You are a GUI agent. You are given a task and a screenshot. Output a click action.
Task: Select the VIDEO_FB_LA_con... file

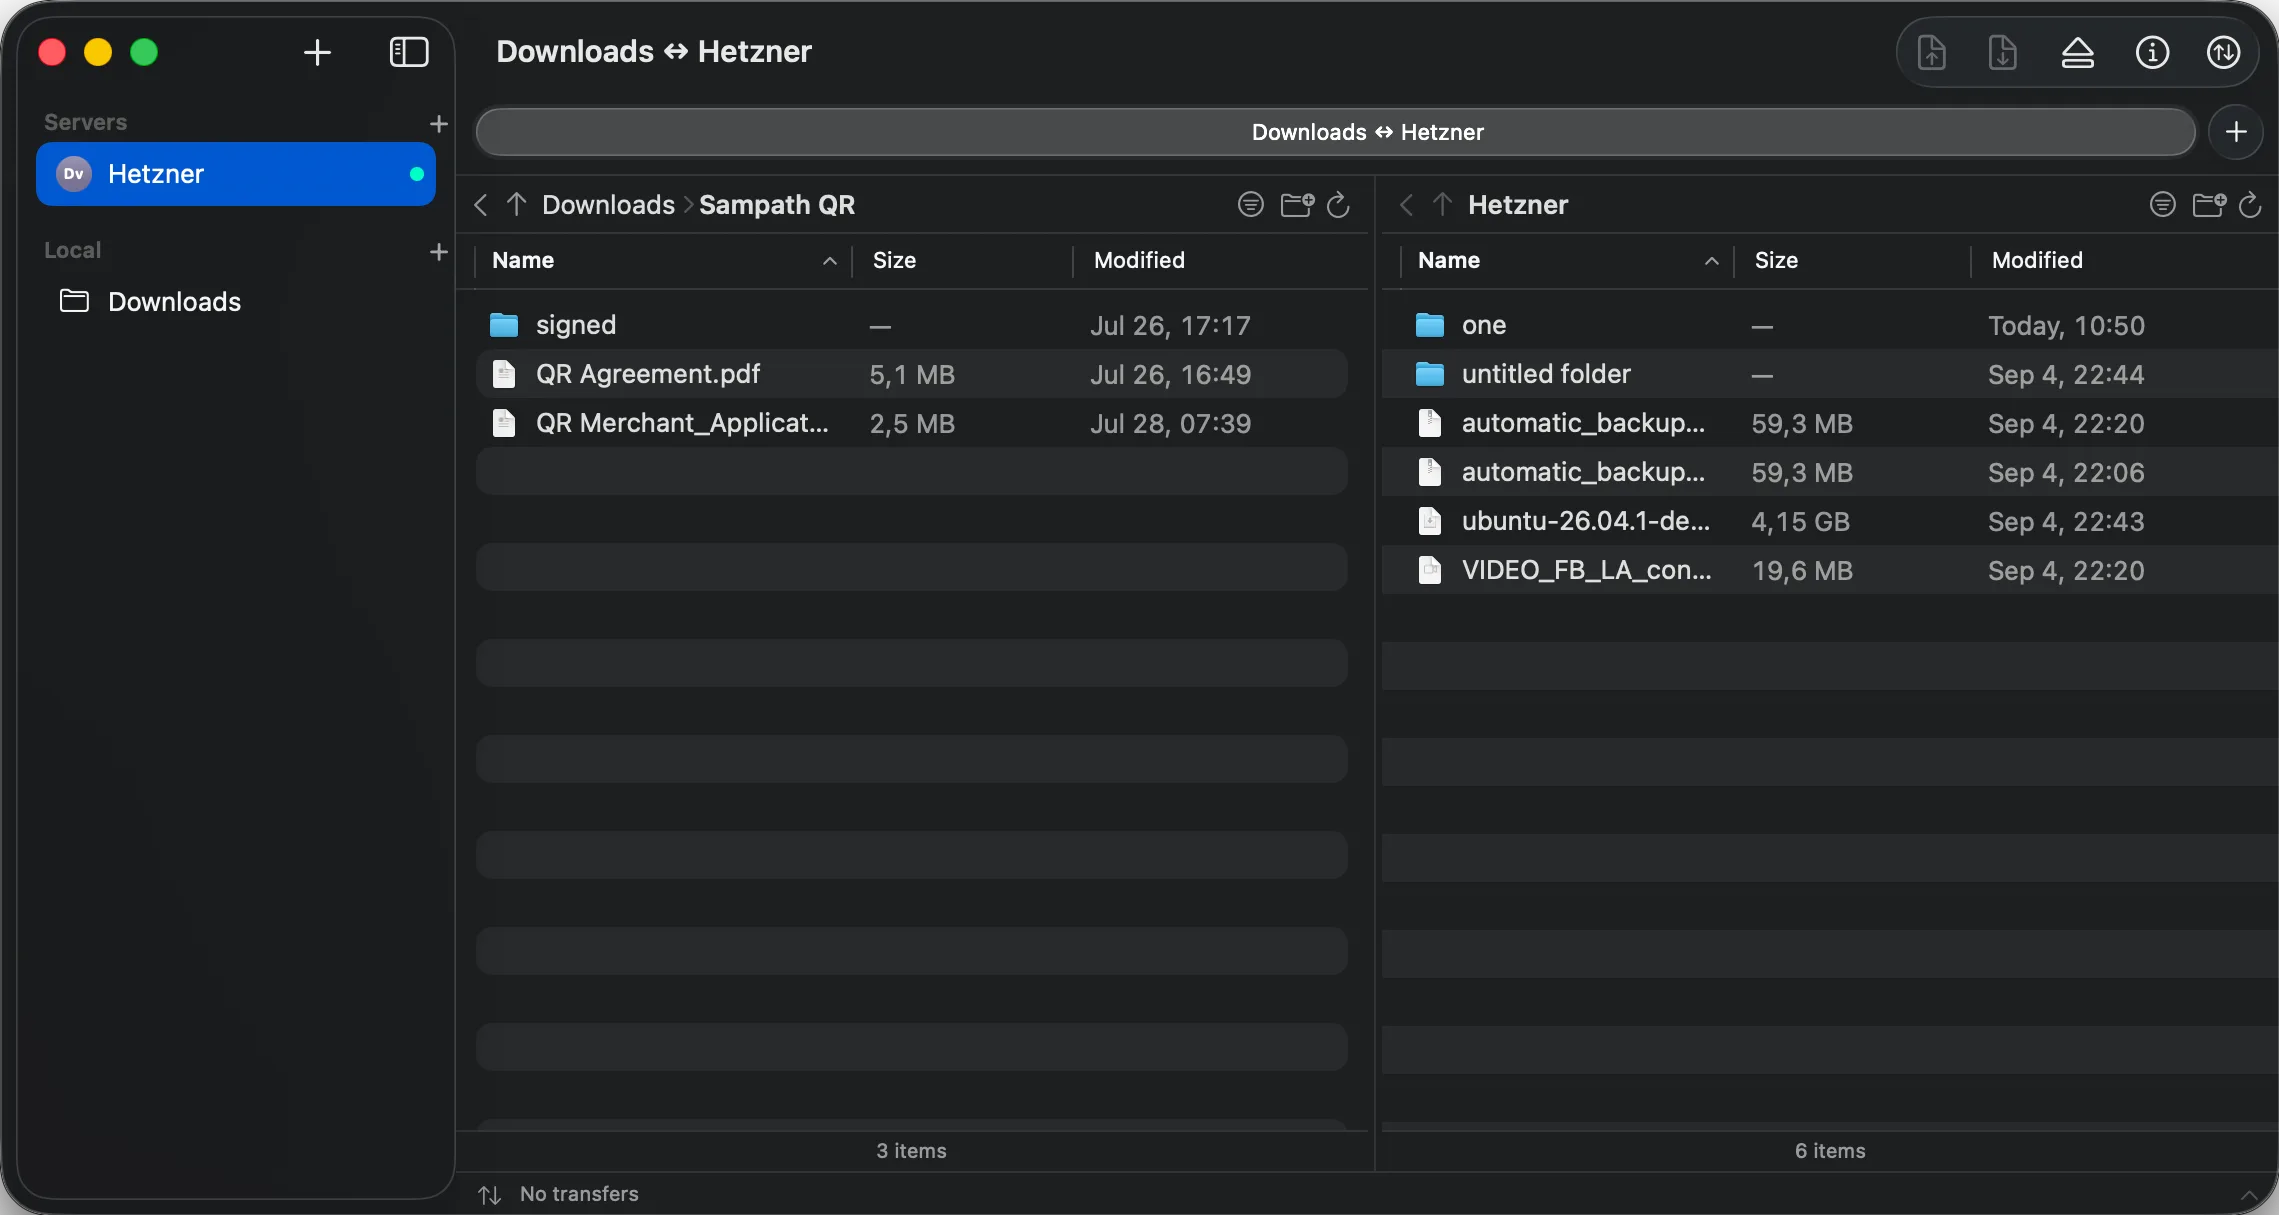pyautogui.click(x=1829, y=570)
